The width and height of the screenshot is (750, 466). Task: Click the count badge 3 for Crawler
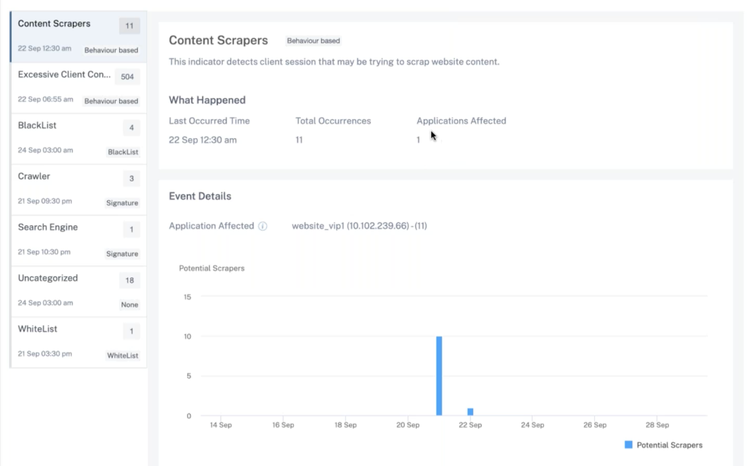point(132,178)
